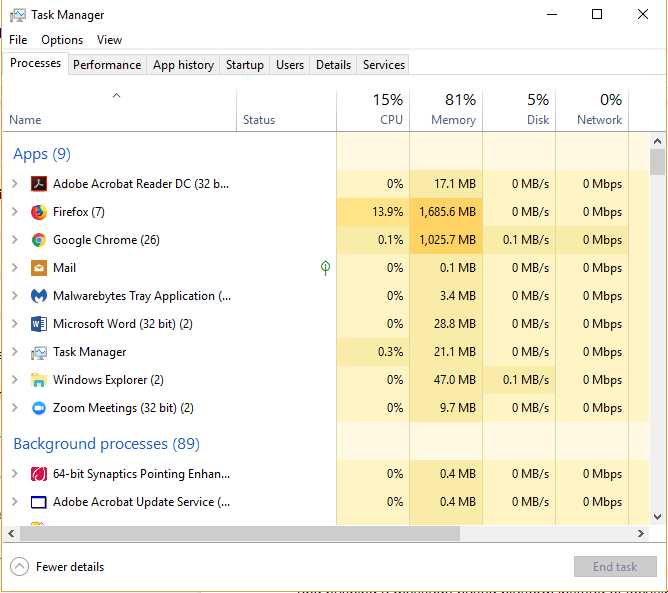
Task: Click the Firefox app icon
Action: click(x=39, y=212)
